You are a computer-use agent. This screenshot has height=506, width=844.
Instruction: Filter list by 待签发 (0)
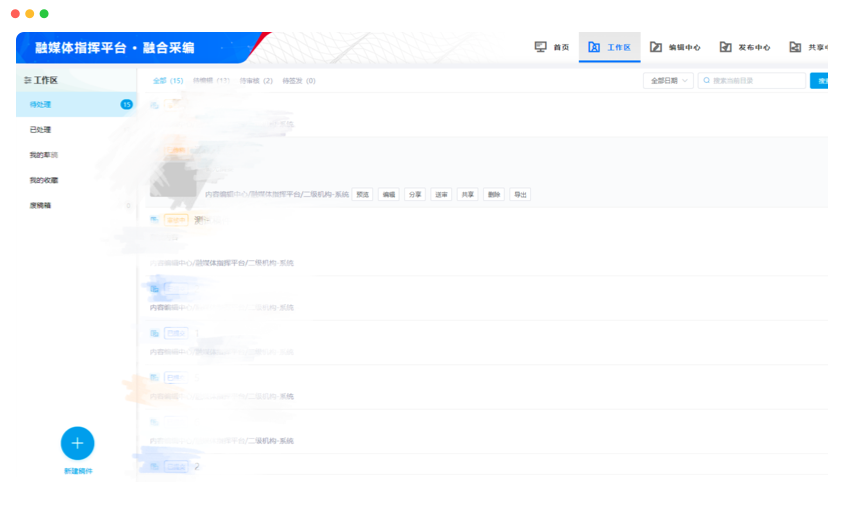pos(299,81)
